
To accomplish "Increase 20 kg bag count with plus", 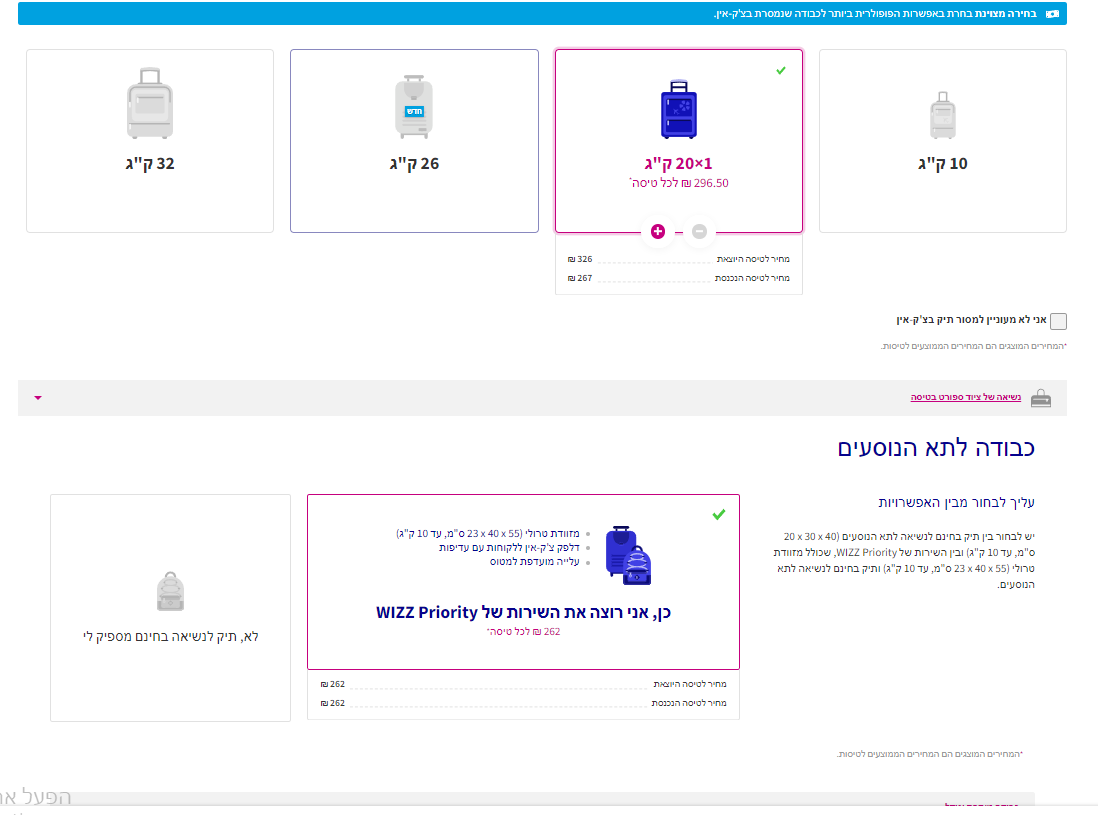I will (x=658, y=232).
